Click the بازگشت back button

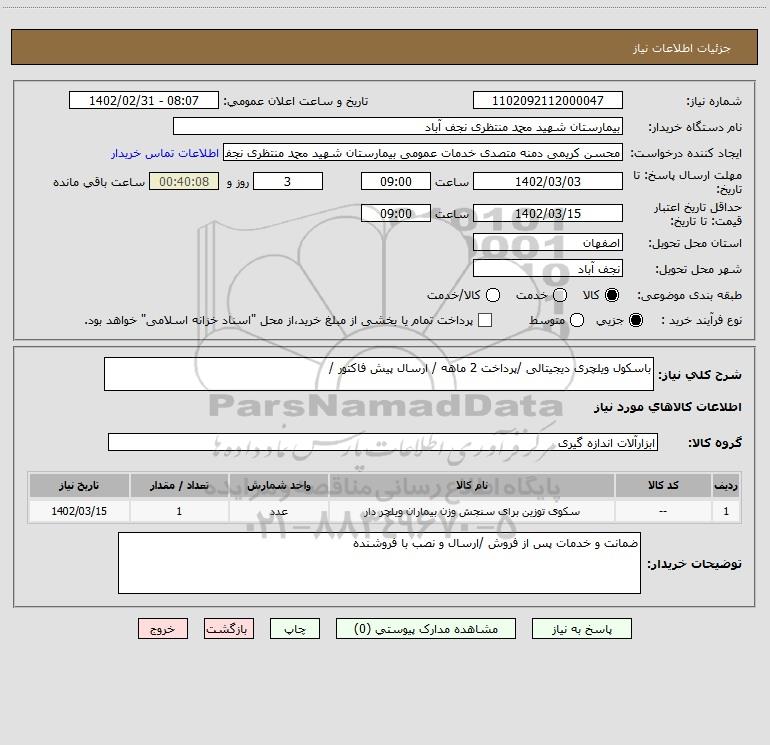tap(229, 629)
